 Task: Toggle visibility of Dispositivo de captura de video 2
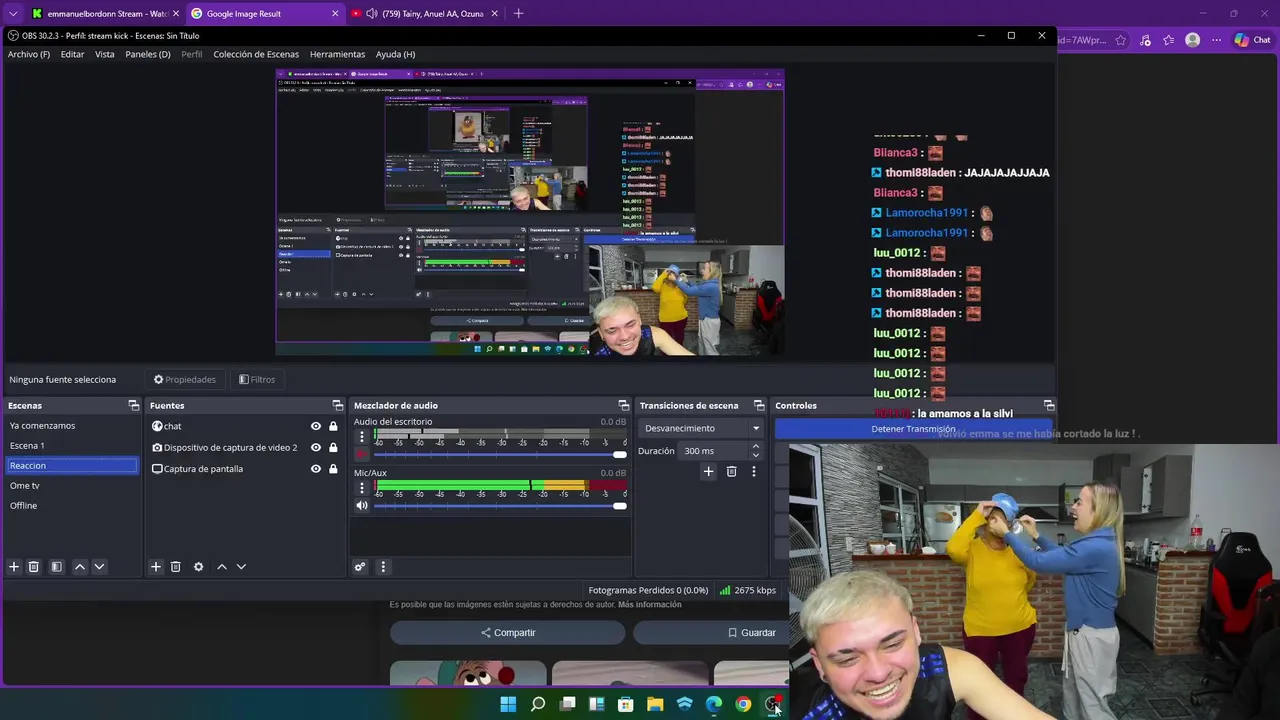[316, 447]
